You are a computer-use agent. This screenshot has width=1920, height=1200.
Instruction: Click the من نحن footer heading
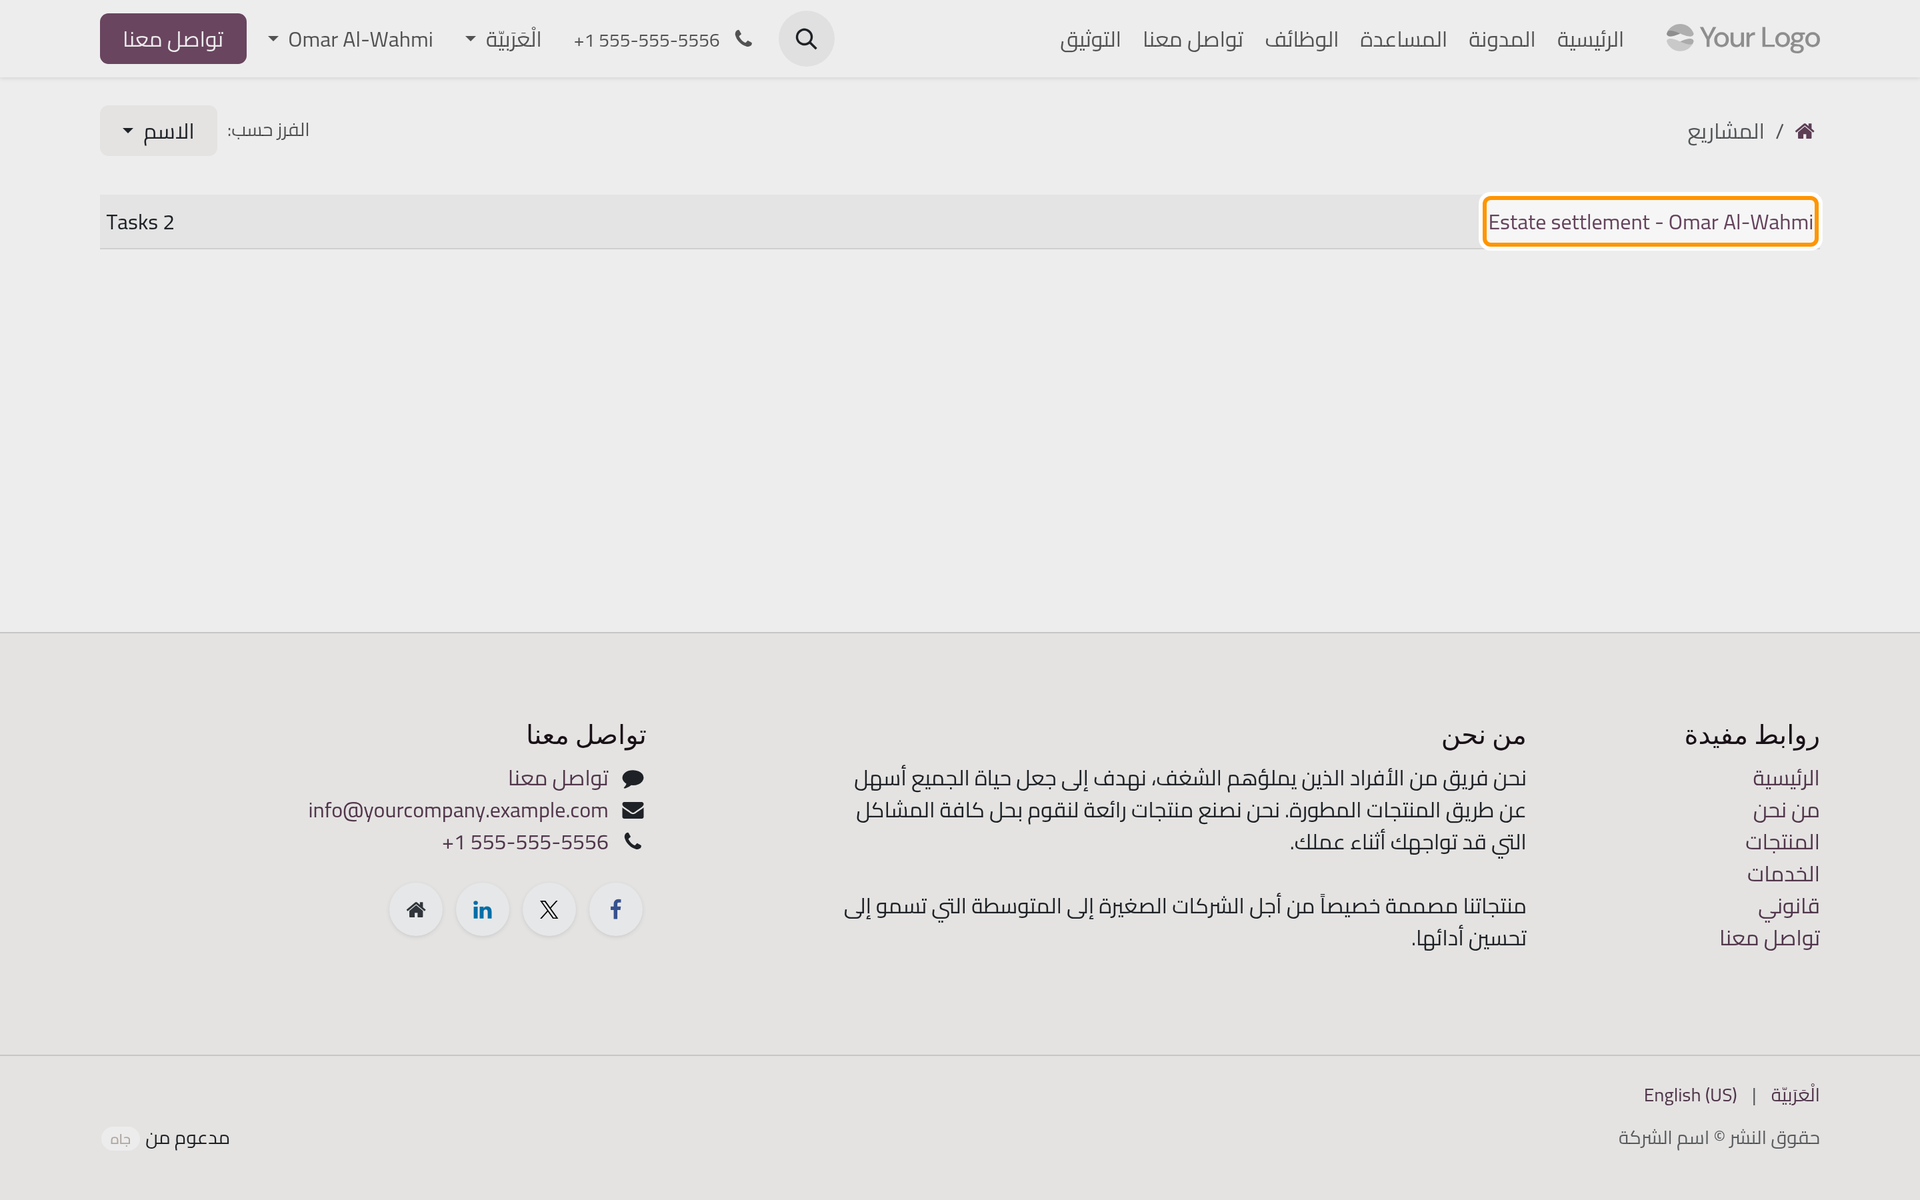tap(1483, 736)
